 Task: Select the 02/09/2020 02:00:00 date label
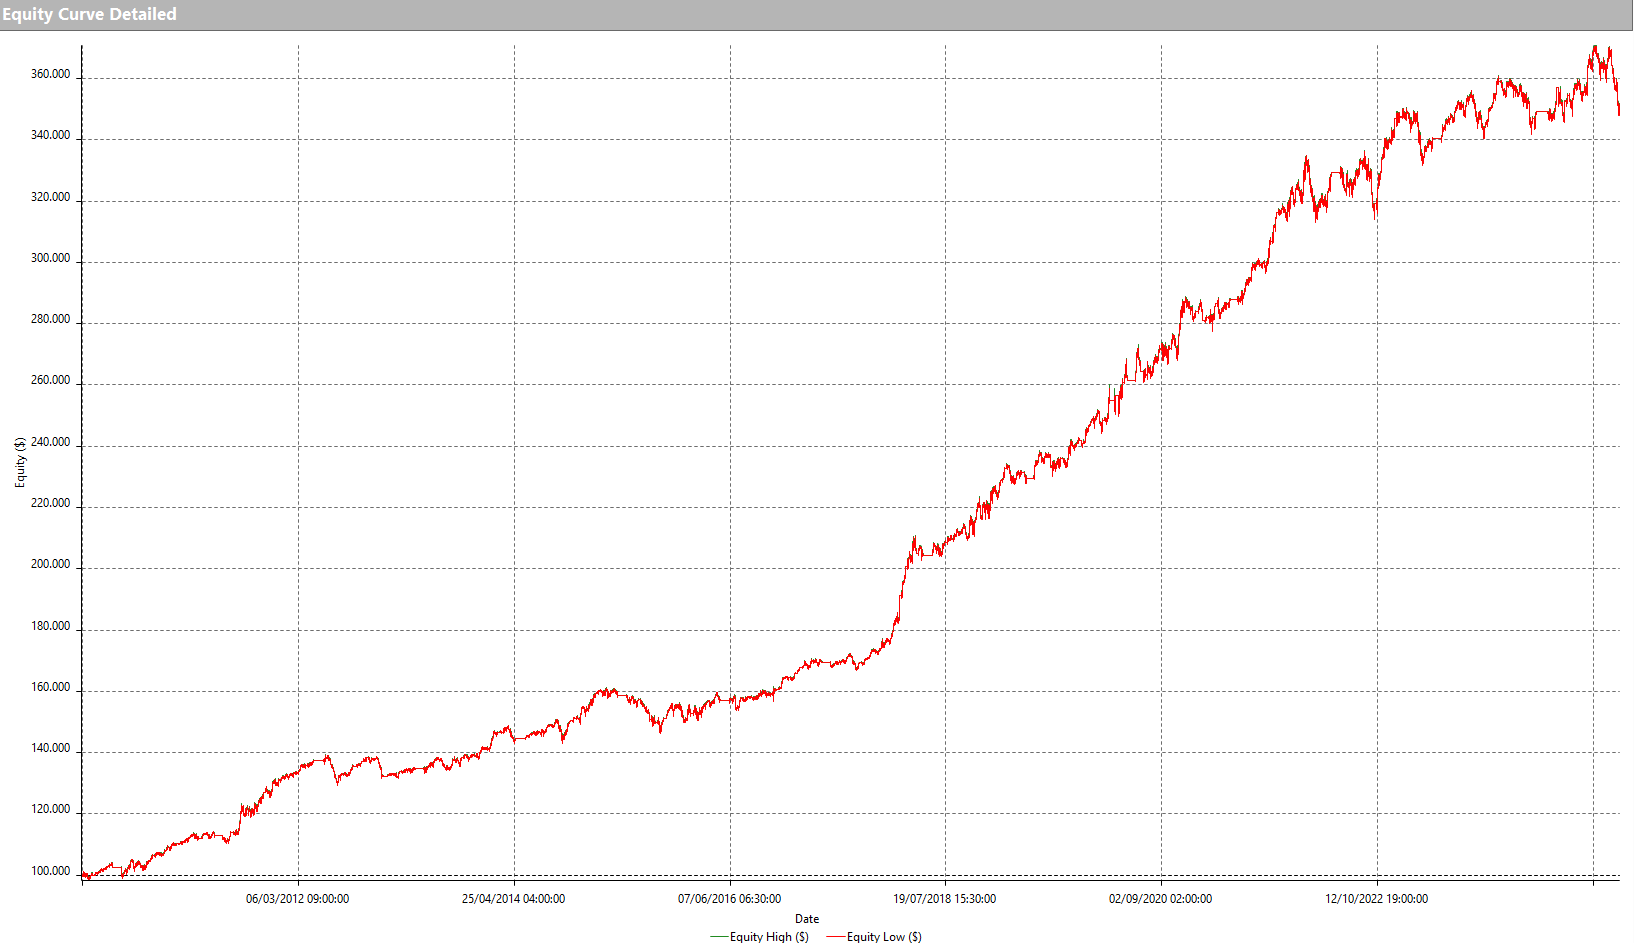tap(1160, 899)
